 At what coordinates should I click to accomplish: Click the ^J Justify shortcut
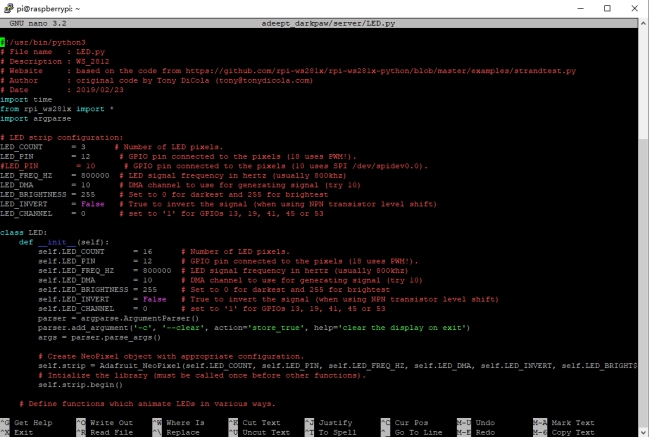point(329,423)
